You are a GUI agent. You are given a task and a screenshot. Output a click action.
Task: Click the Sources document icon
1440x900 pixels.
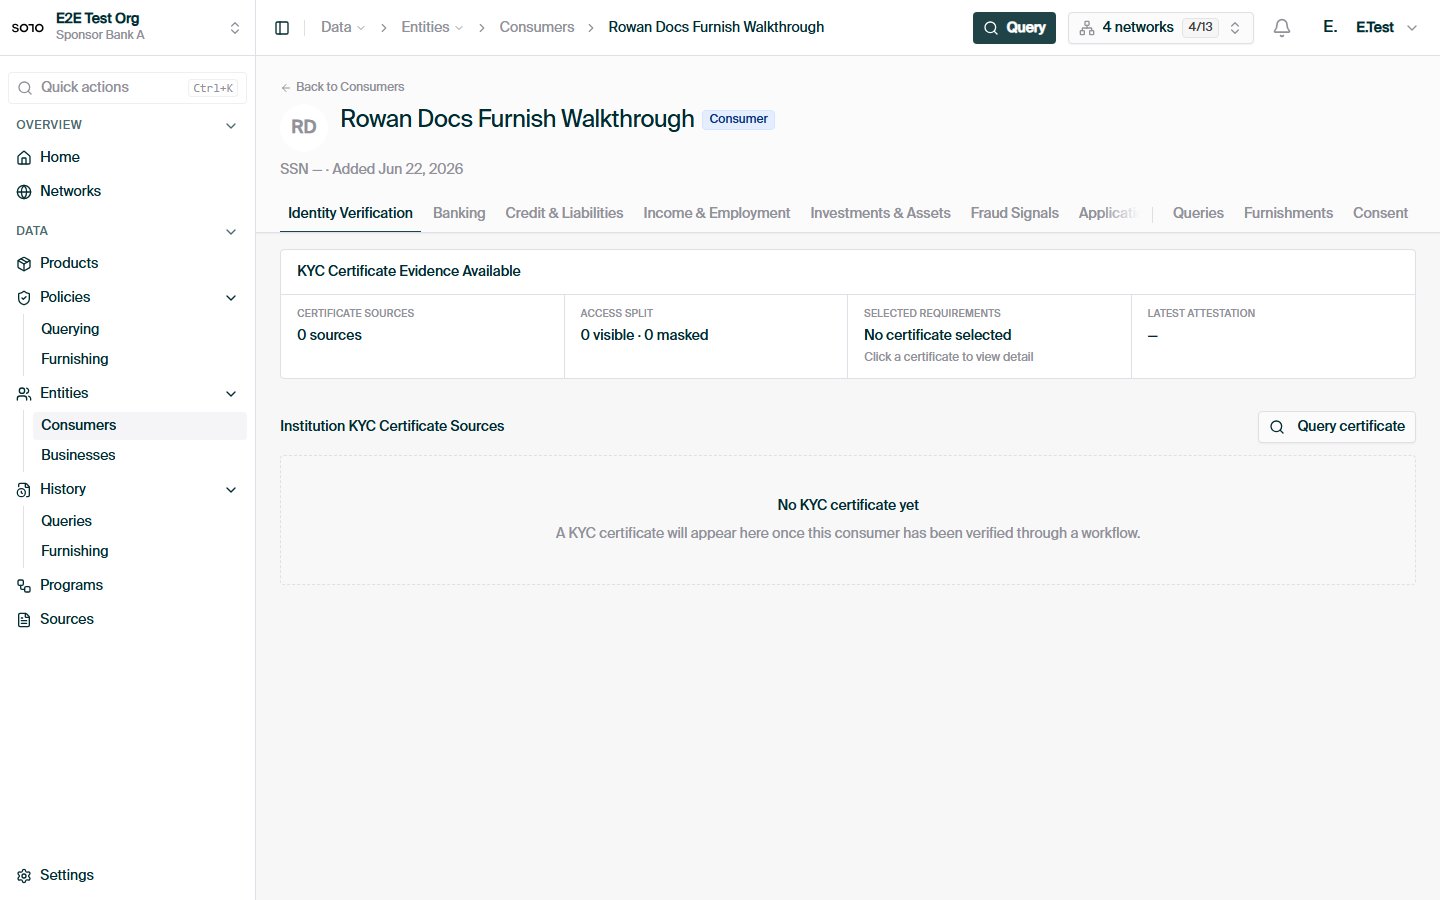(x=24, y=620)
